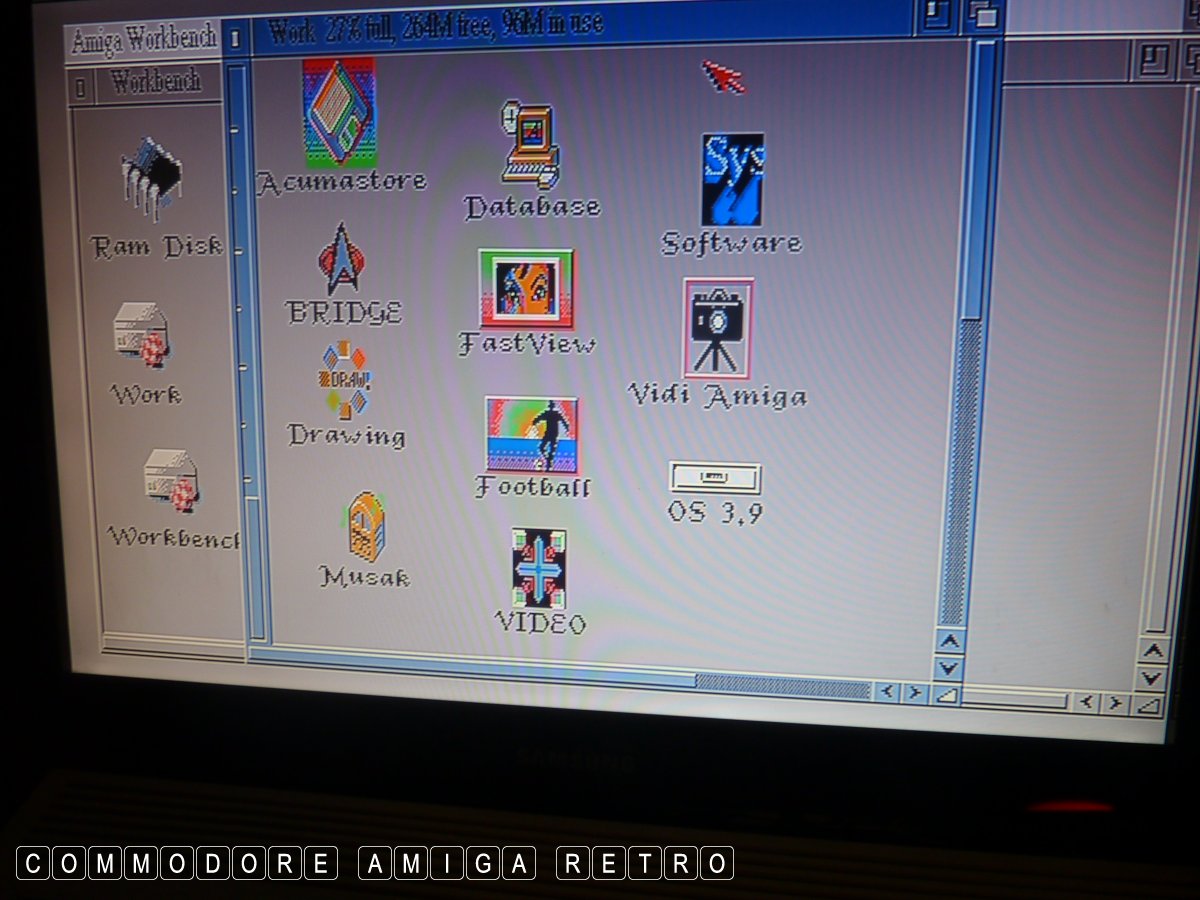Click the Software drawer icon

[x=732, y=180]
